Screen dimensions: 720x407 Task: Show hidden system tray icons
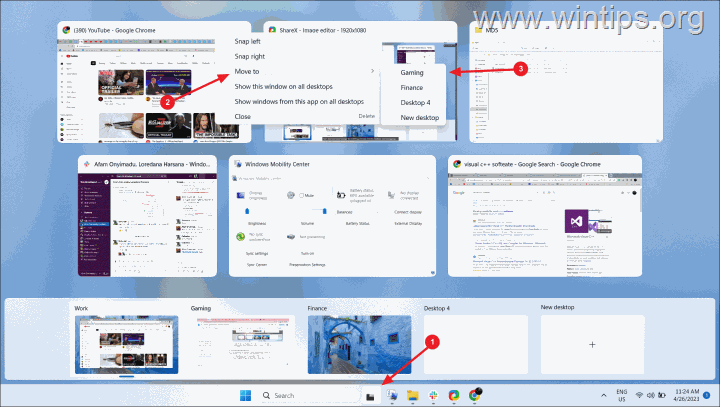click(x=604, y=396)
